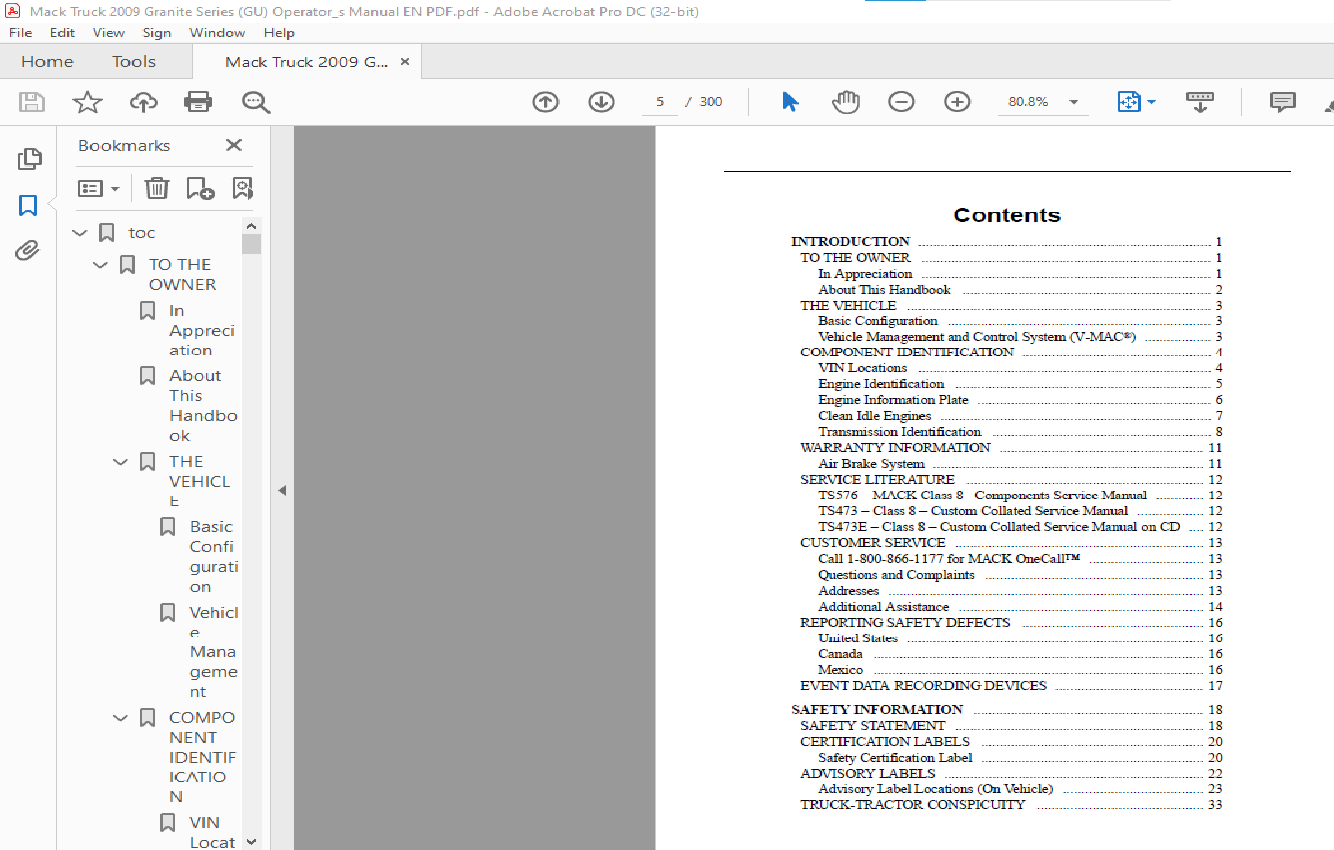
Task: Activate the selection arrow tool
Action: [x=790, y=102]
